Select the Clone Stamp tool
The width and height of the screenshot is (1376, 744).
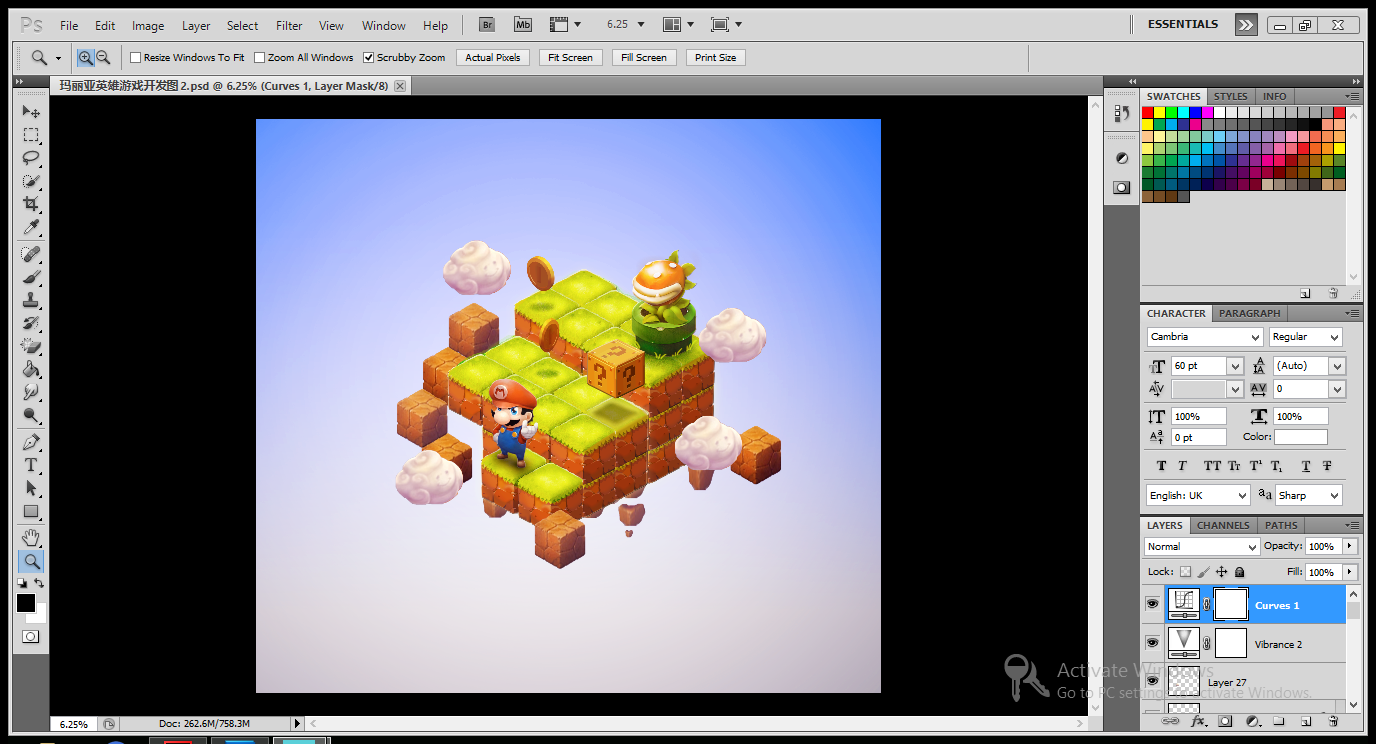pyautogui.click(x=31, y=300)
